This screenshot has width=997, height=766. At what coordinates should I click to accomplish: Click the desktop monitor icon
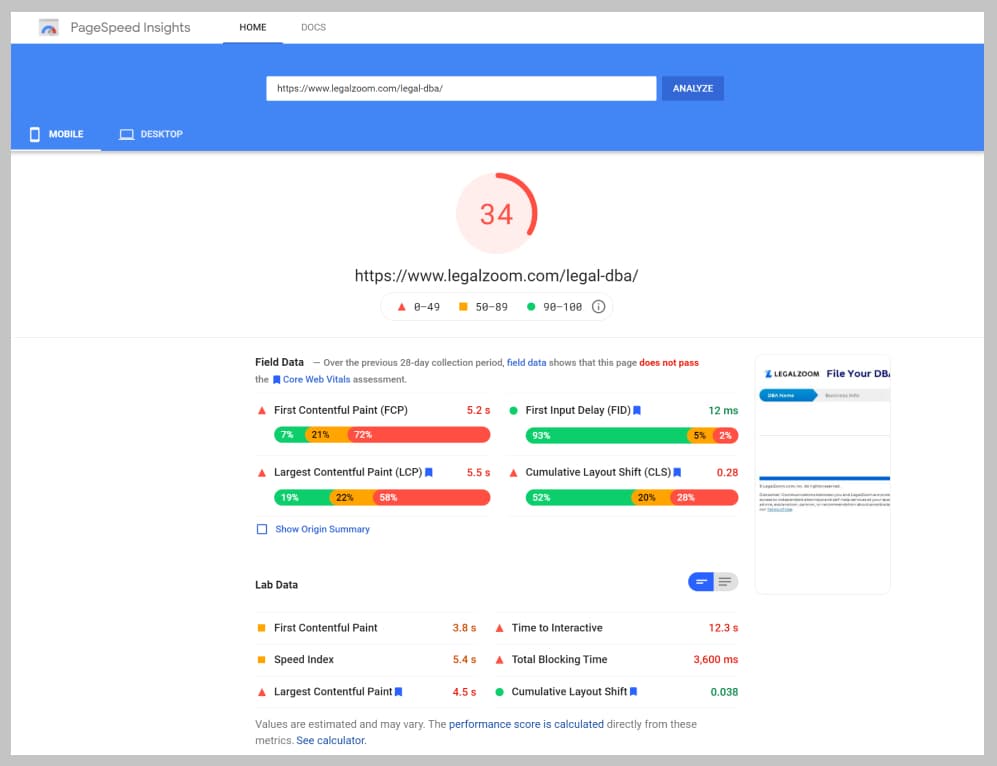pos(127,134)
